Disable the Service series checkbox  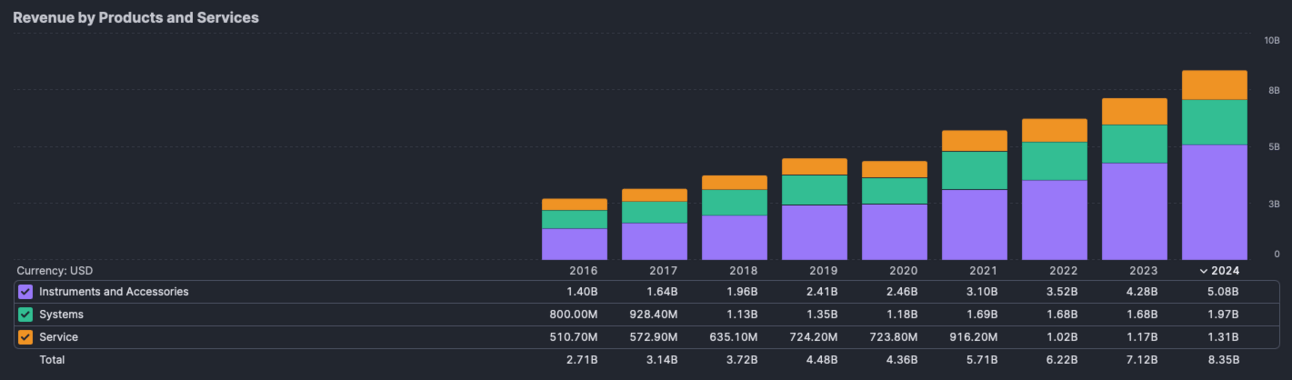point(26,337)
